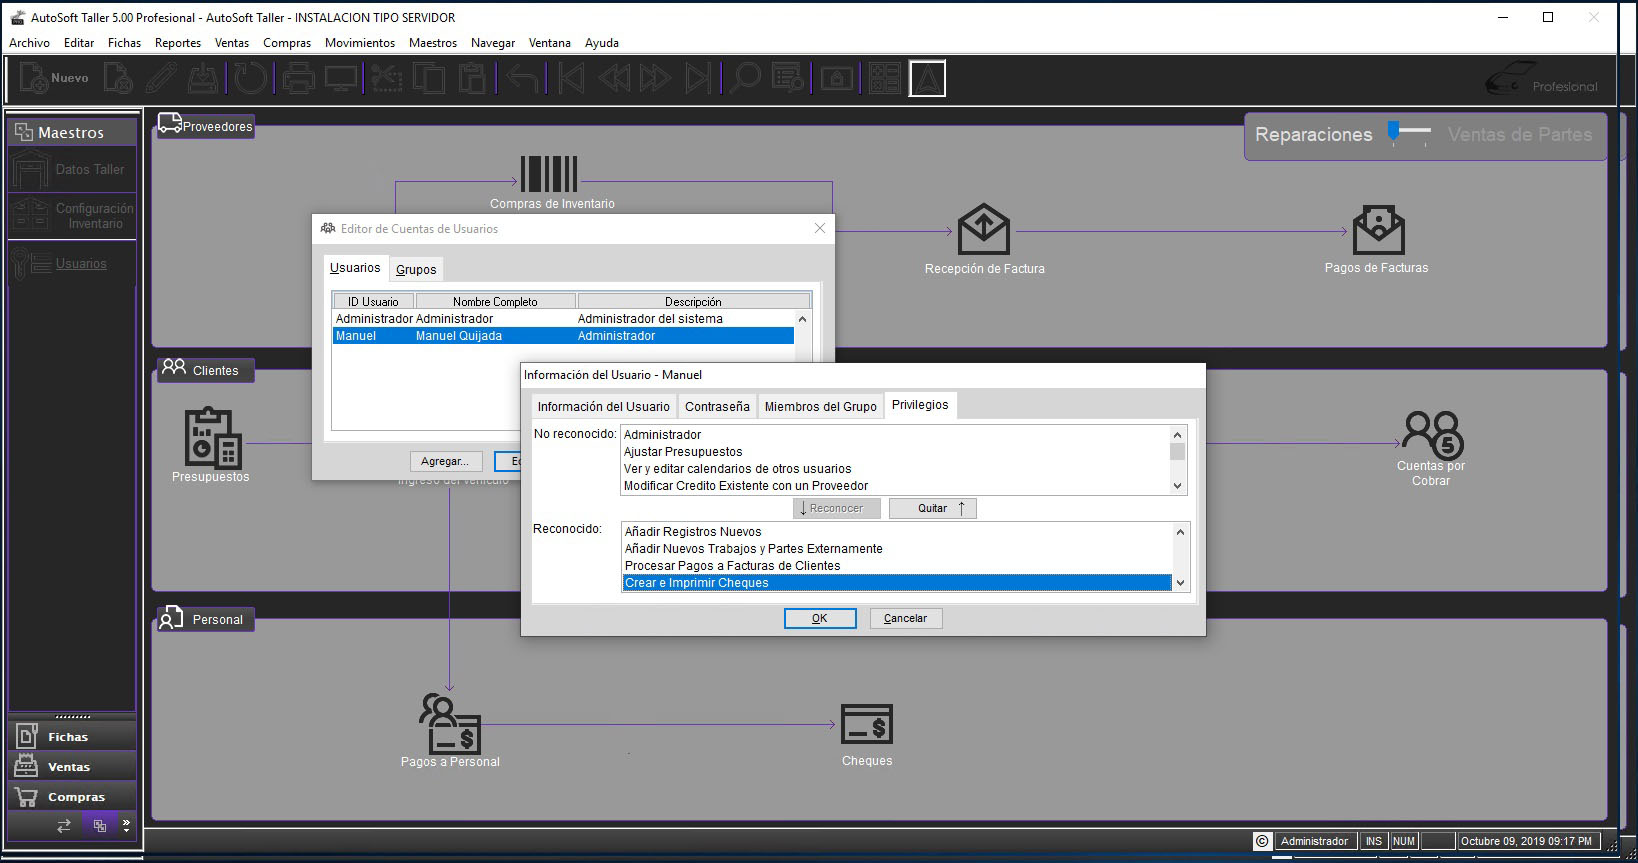Screen dimensions: 1638x863
Task: Open the Reportes menu
Action: (178, 43)
